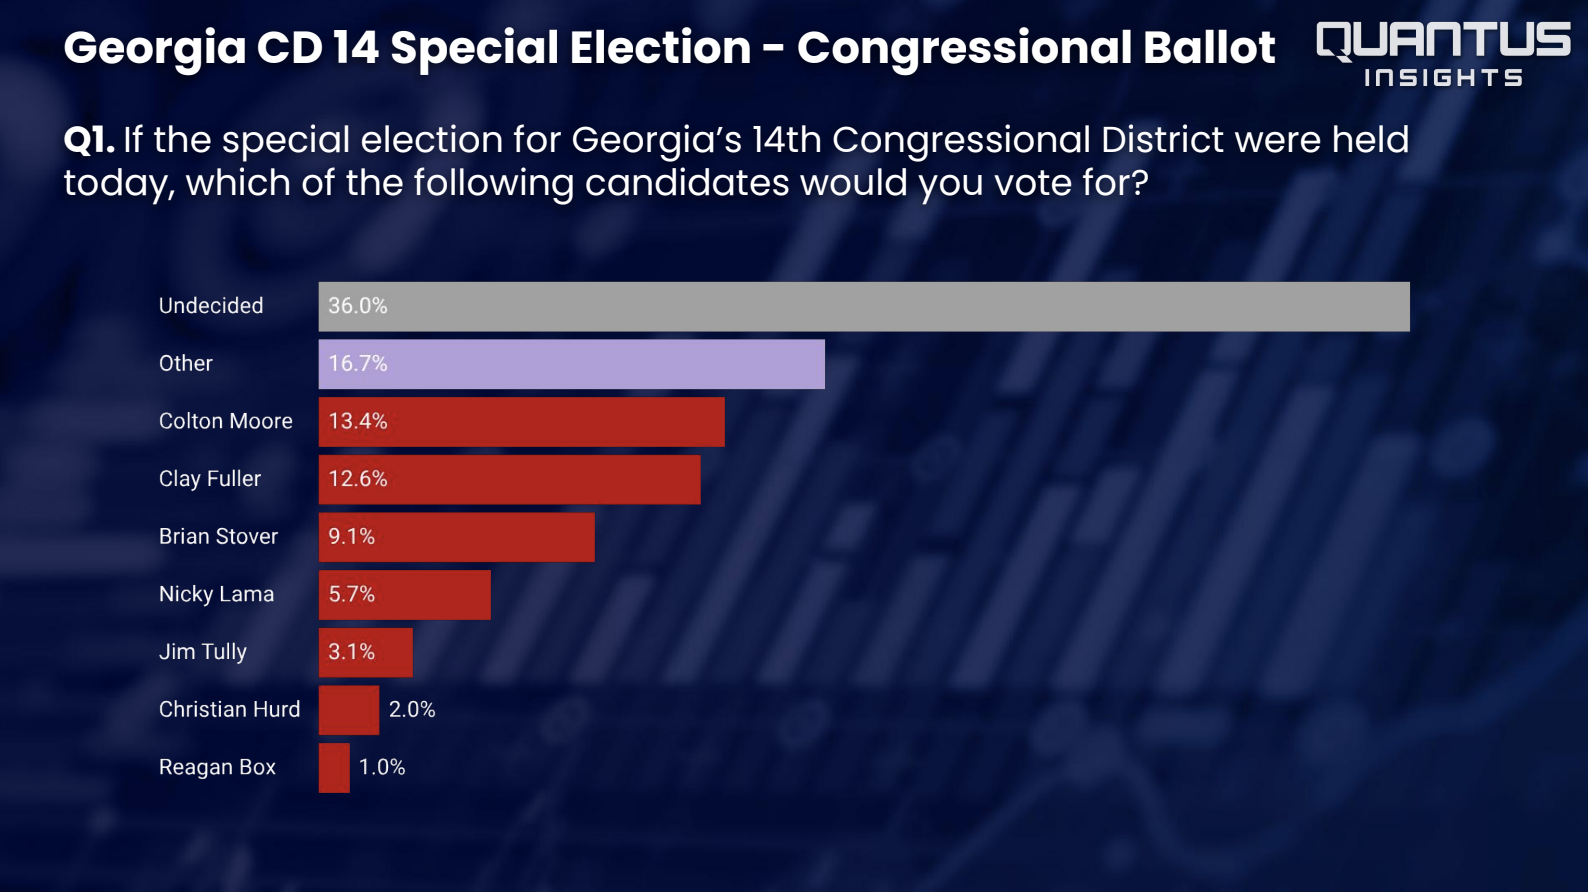Click the chart title heading text
The image size is (1588, 892).
pyautogui.click(x=669, y=47)
